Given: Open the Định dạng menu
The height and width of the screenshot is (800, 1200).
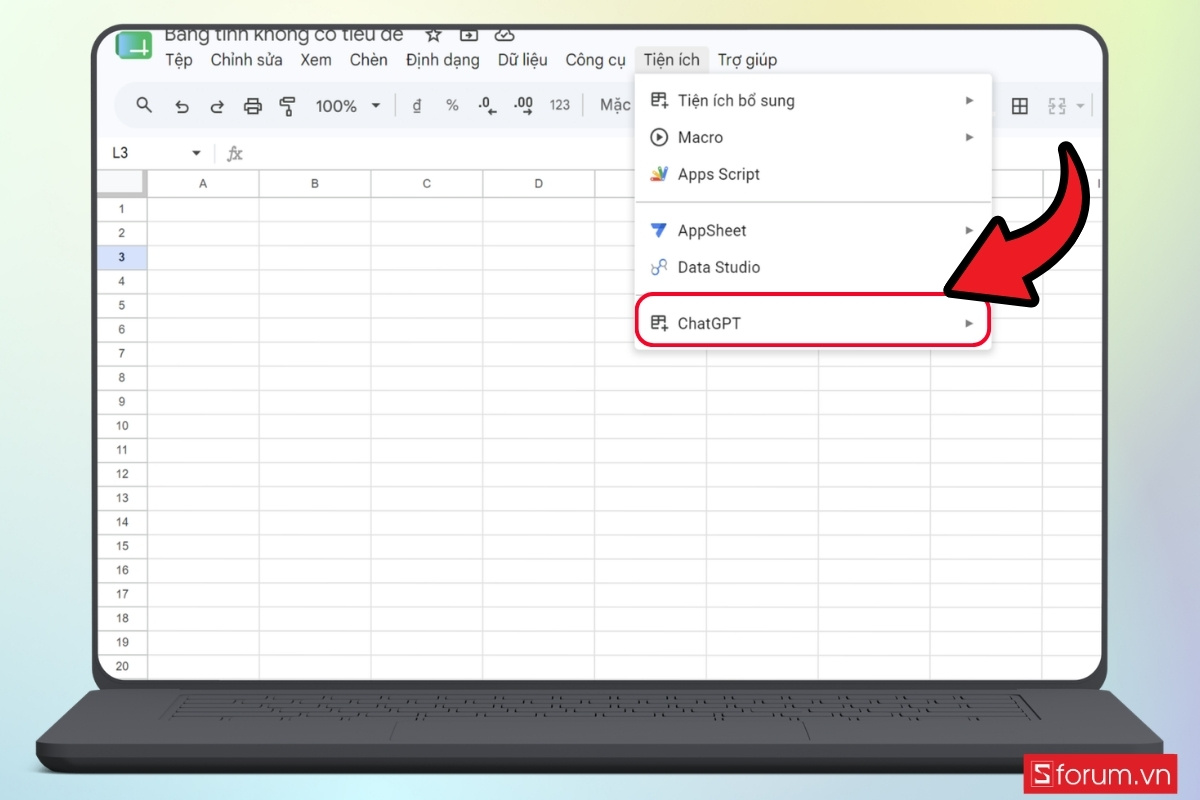Looking at the screenshot, I should click(442, 60).
